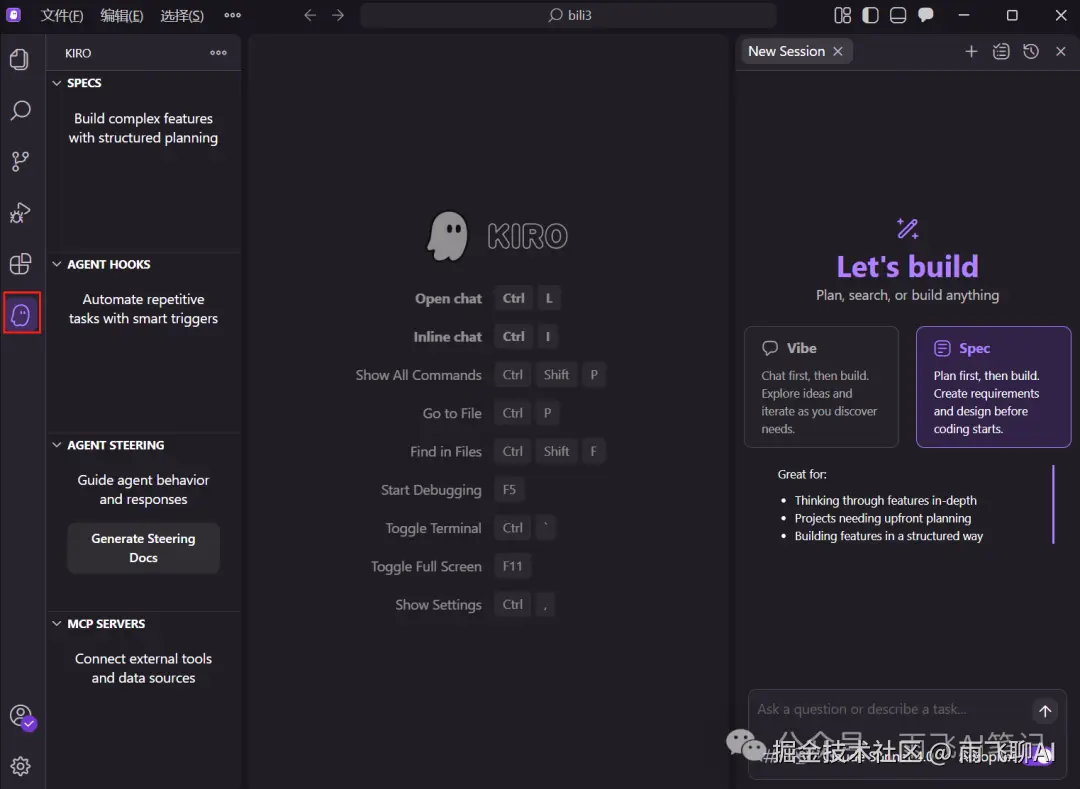This screenshot has width=1080, height=789.
Task: Open the 选择(S) menu
Action: 182,15
